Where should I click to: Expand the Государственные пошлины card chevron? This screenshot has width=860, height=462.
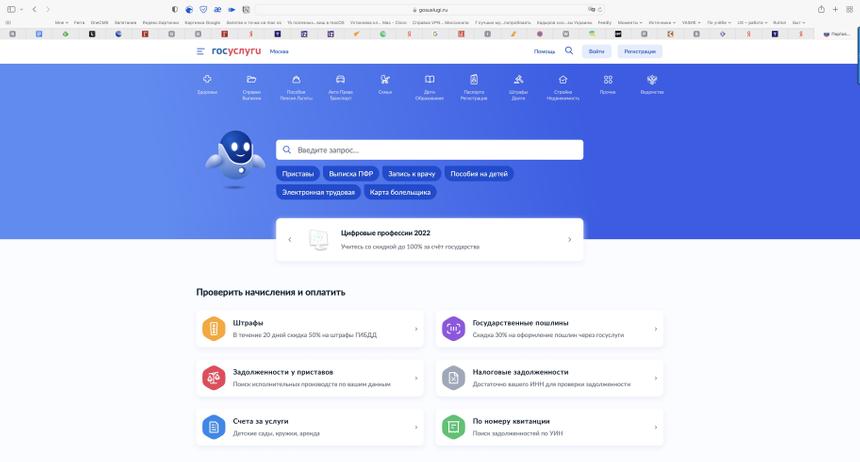pos(655,329)
